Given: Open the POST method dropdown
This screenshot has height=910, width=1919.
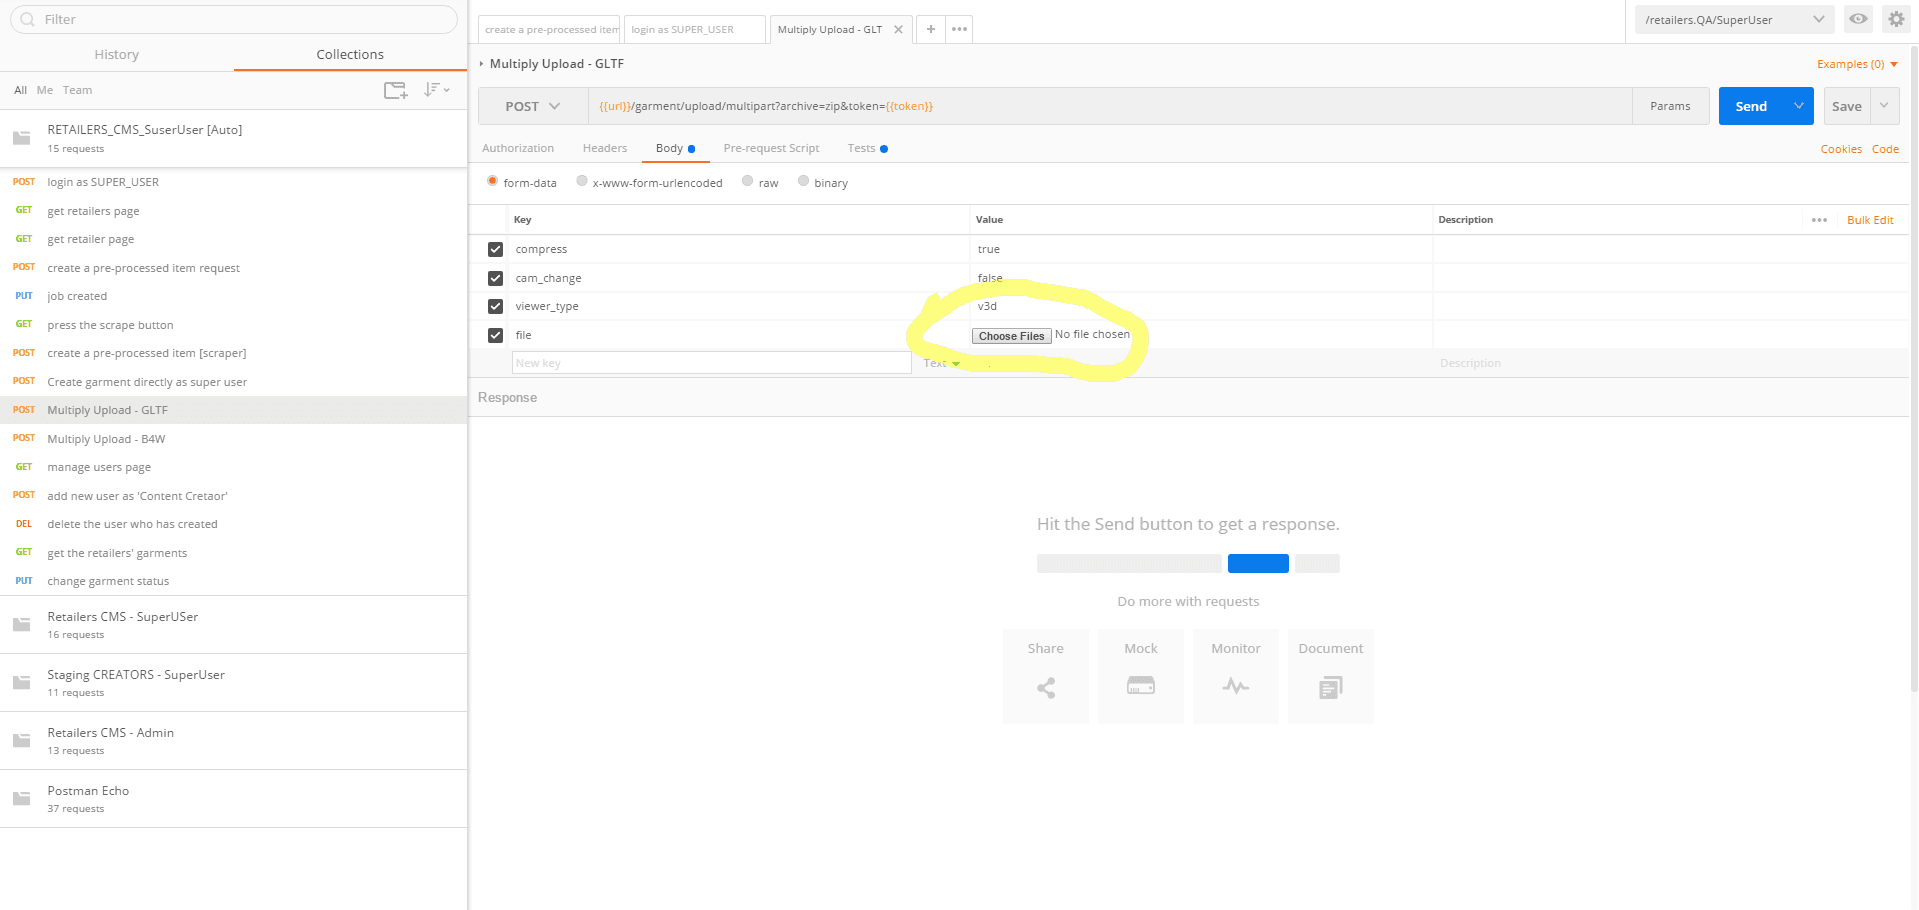Looking at the screenshot, I should point(533,106).
